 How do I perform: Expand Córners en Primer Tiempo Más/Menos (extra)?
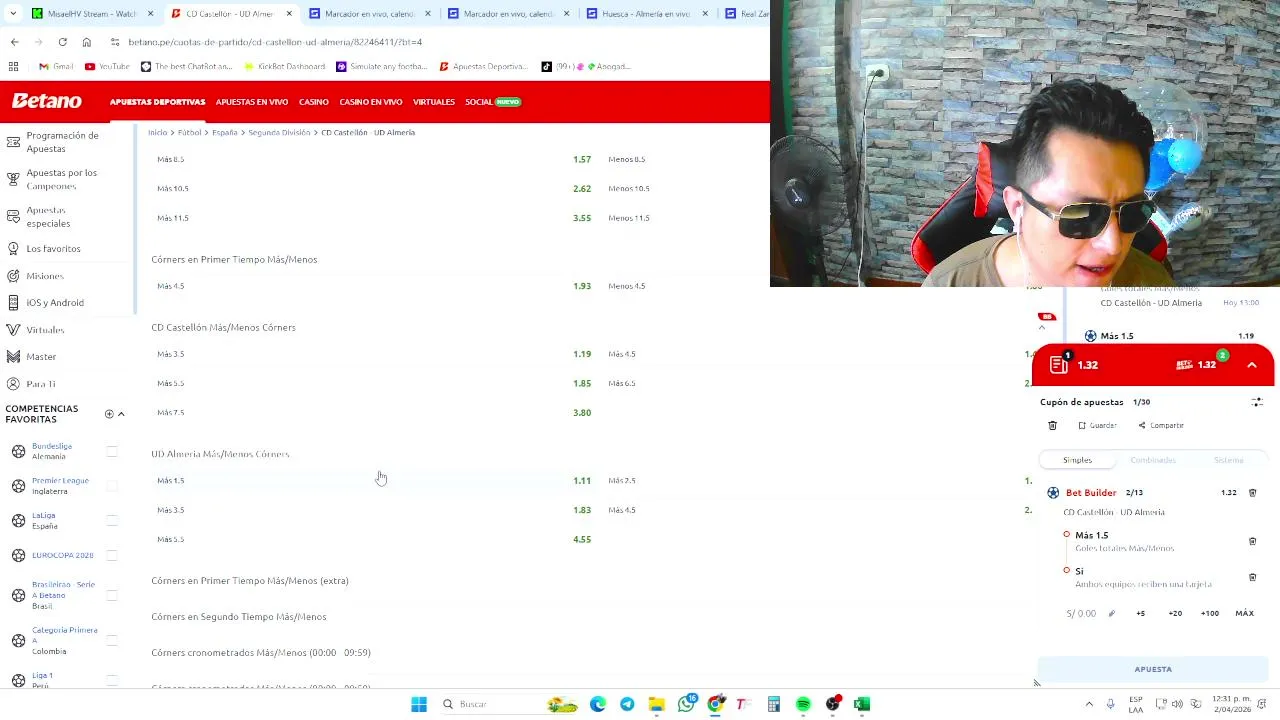coord(250,581)
